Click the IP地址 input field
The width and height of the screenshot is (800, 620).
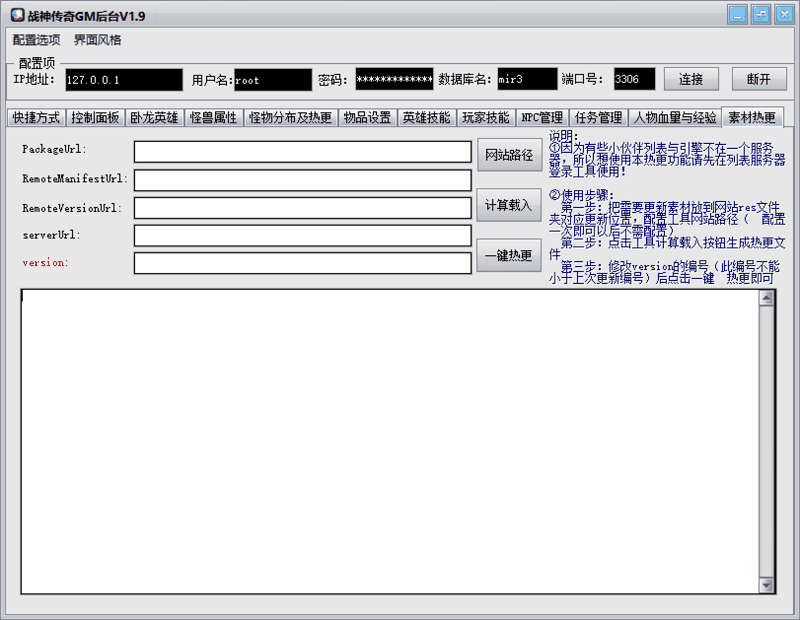(x=123, y=79)
